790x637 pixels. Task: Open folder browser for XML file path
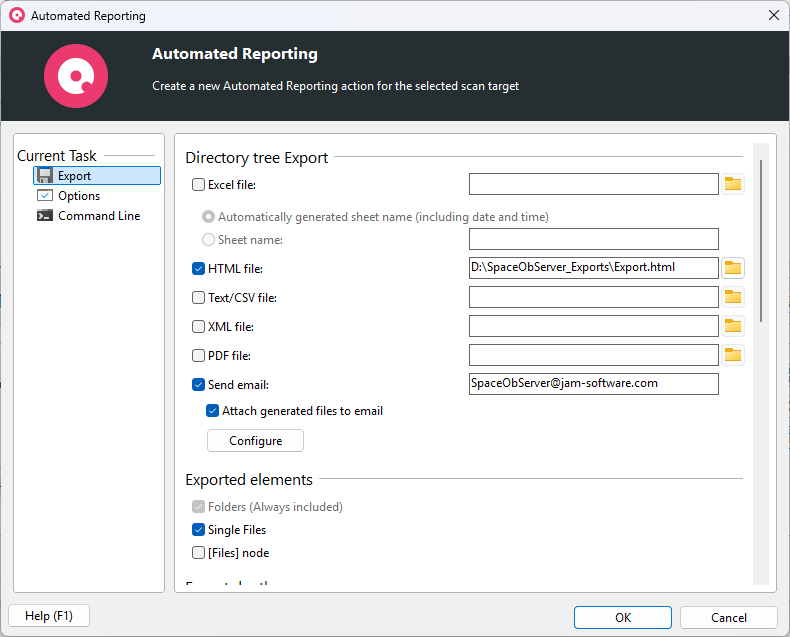click(x=733, y=326)
